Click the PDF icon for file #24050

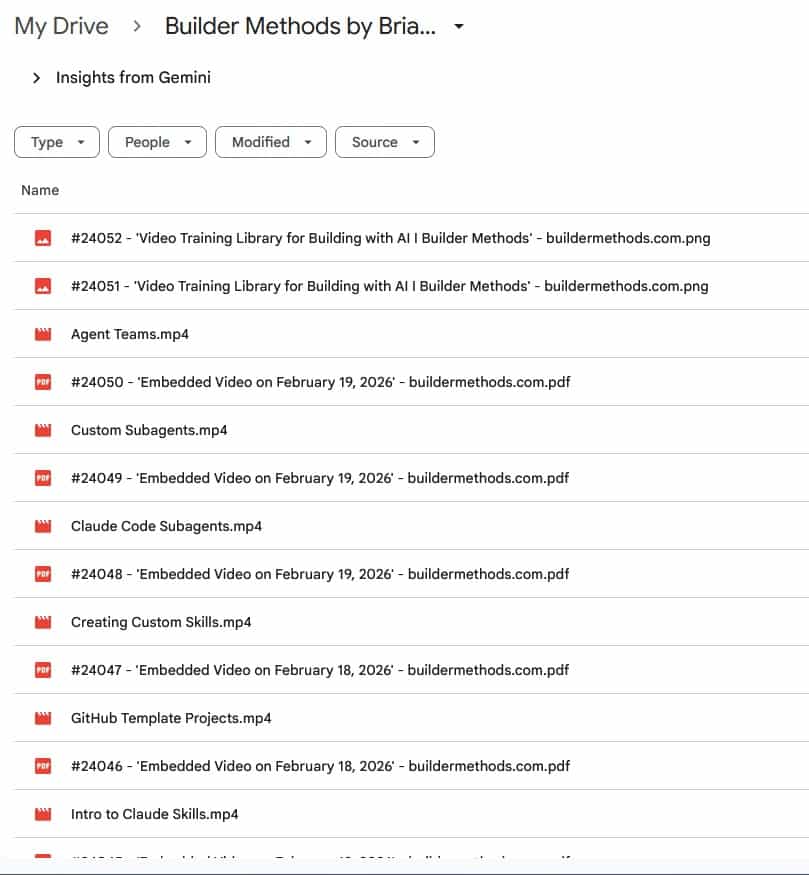click(x=43, y=382)
